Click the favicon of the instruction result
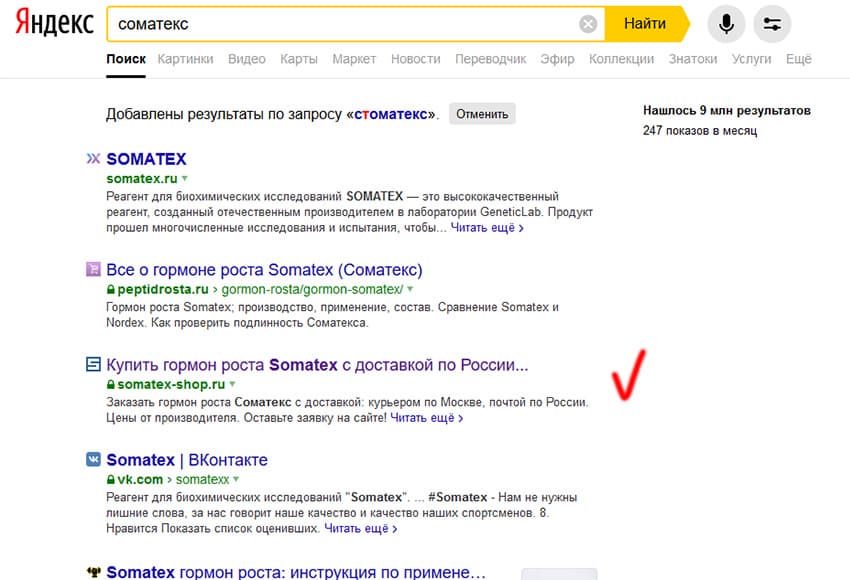 click(x=93, y=571)
